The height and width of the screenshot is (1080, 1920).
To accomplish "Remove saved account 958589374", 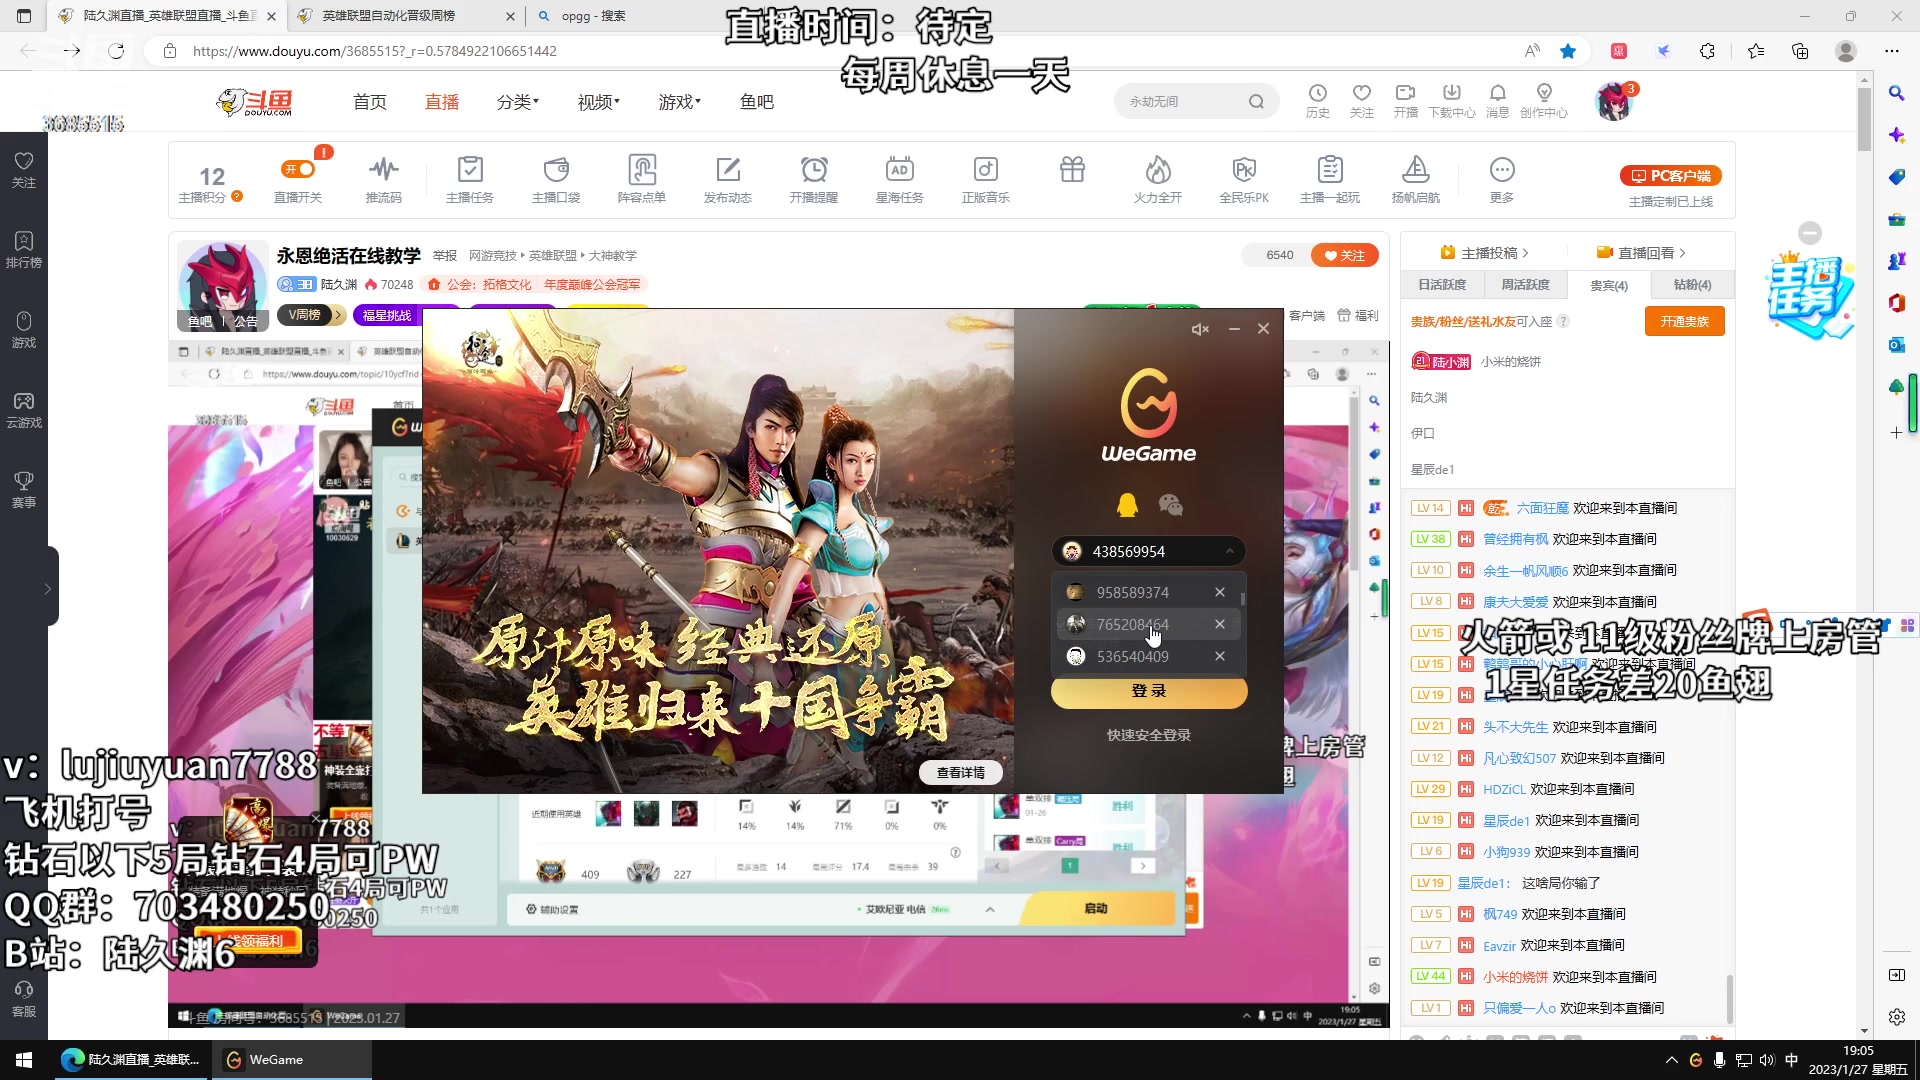I will (1220, 592).
